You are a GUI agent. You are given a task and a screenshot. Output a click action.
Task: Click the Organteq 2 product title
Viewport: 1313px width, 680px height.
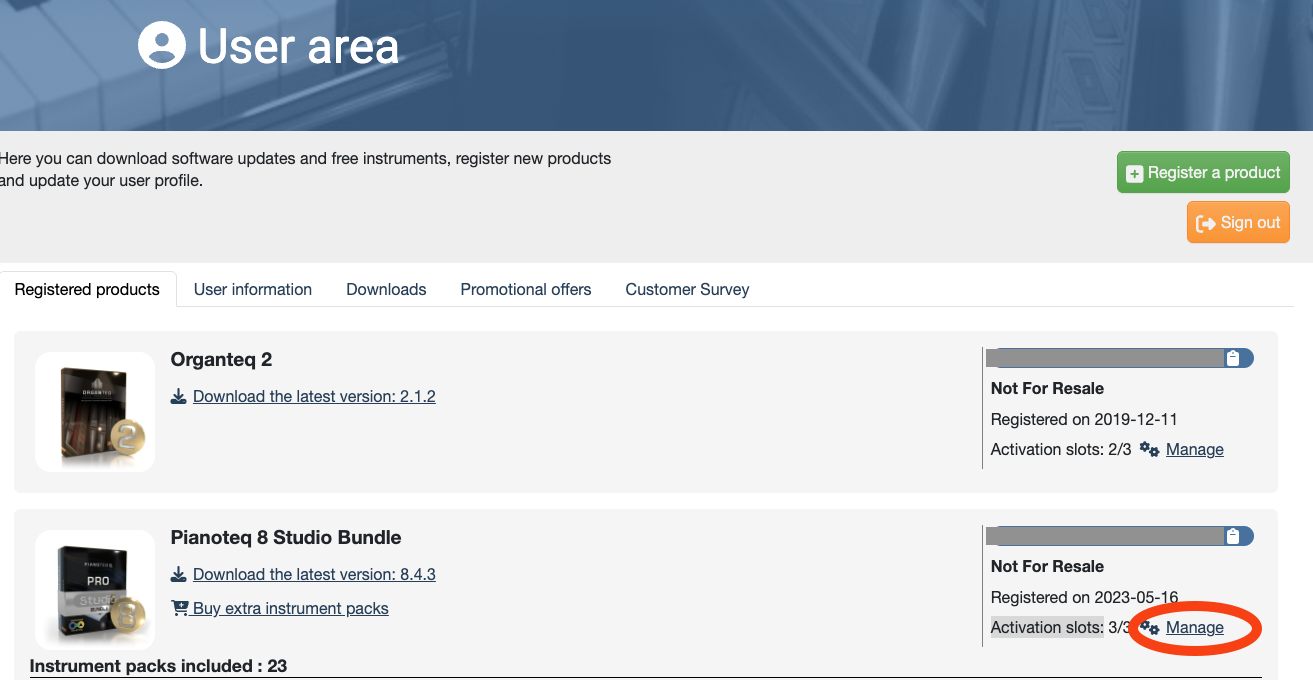click(221, 360)
